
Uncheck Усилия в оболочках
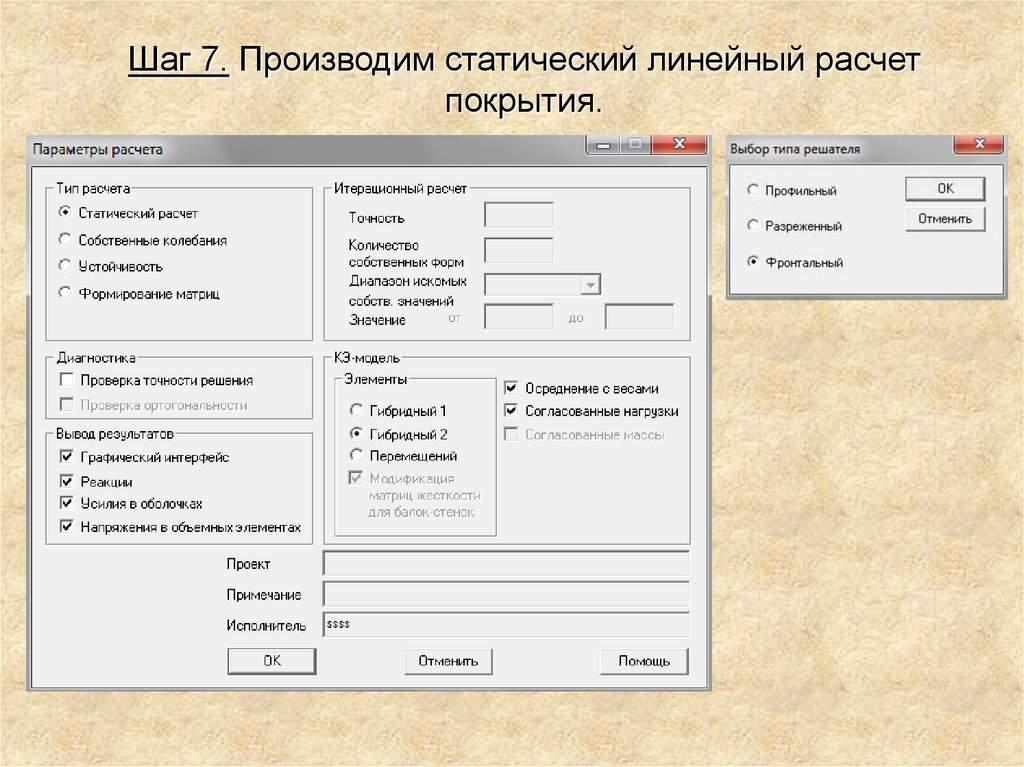tap(67, 503)
